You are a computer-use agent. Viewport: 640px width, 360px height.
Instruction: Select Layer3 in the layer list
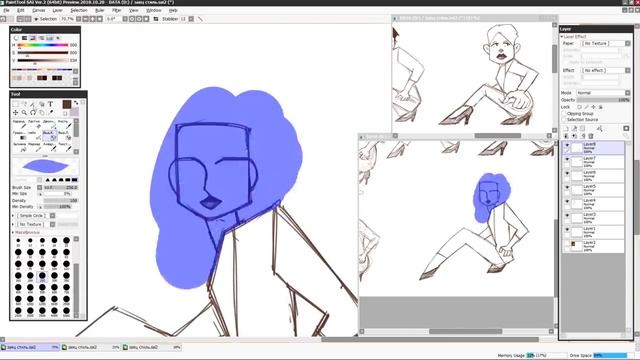click(x=594, y=218)
